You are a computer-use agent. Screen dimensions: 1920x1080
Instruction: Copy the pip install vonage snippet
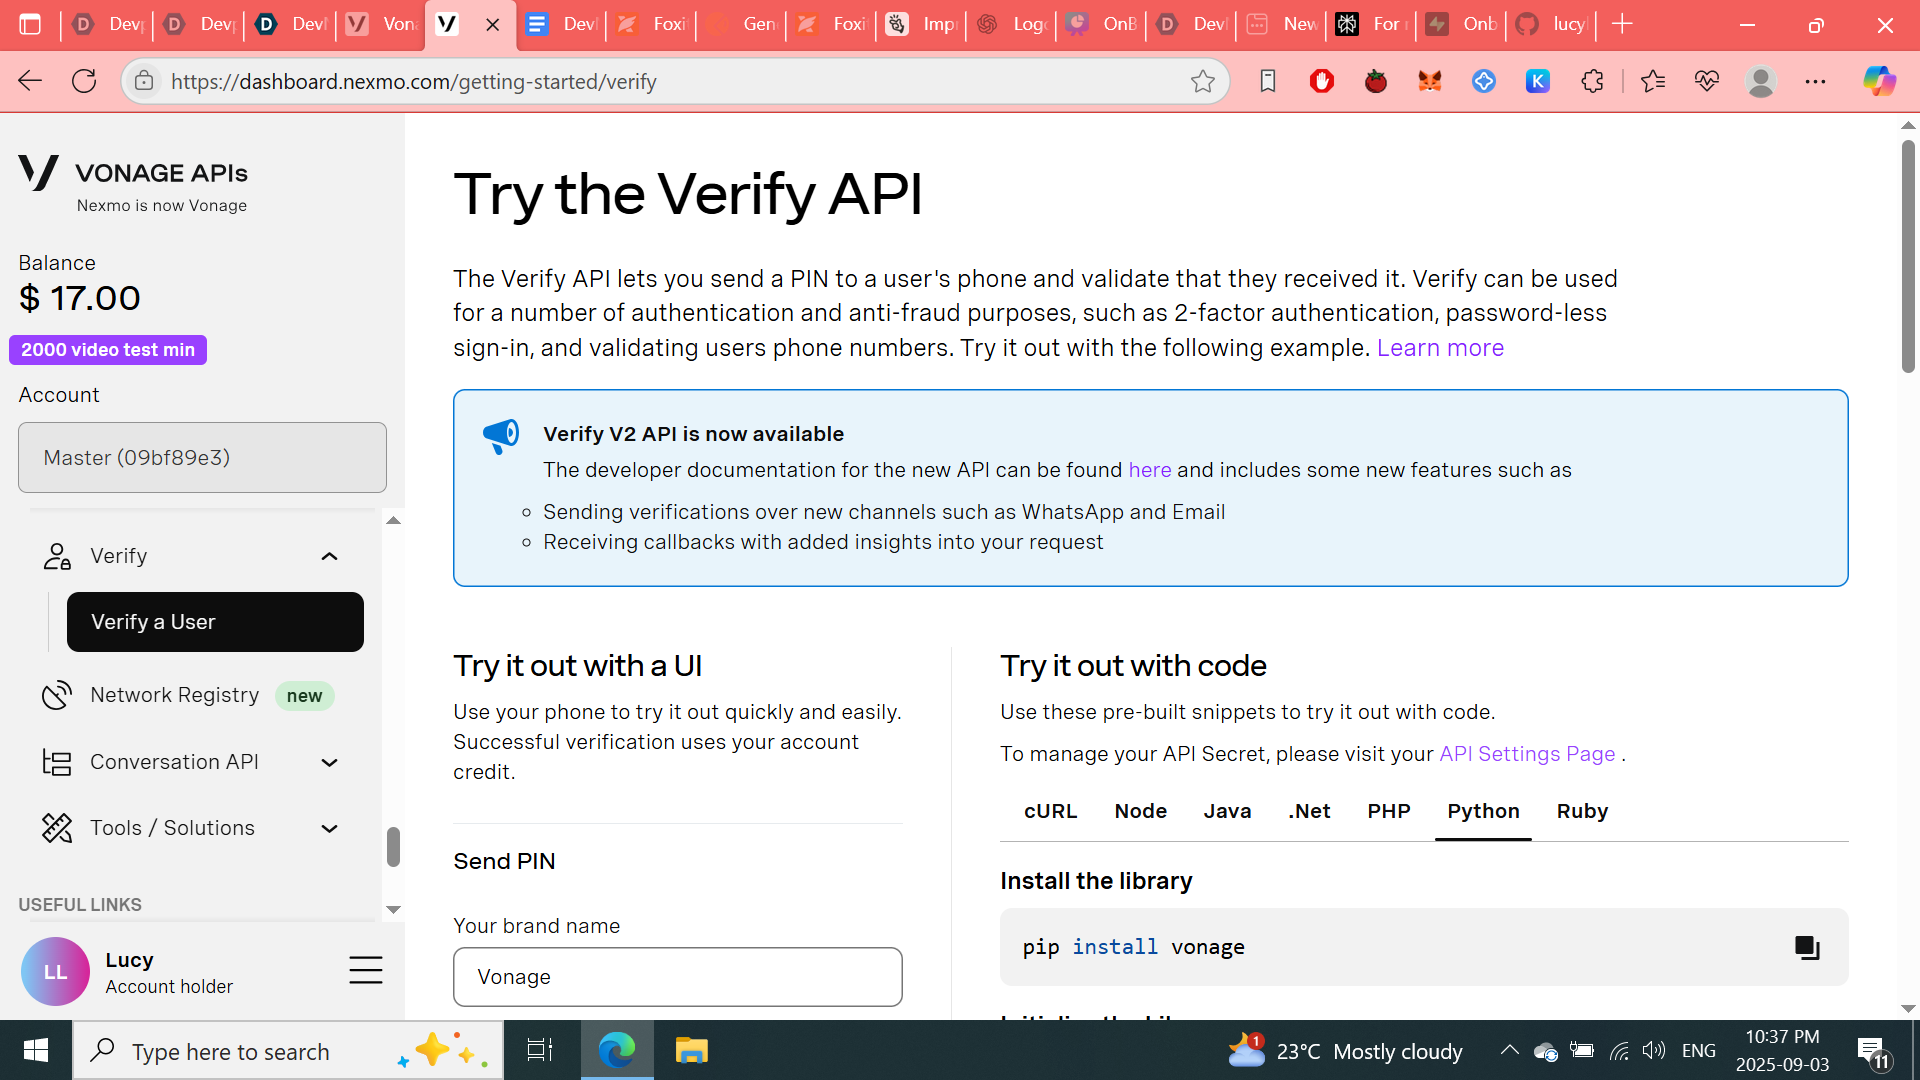[1806, 947]
